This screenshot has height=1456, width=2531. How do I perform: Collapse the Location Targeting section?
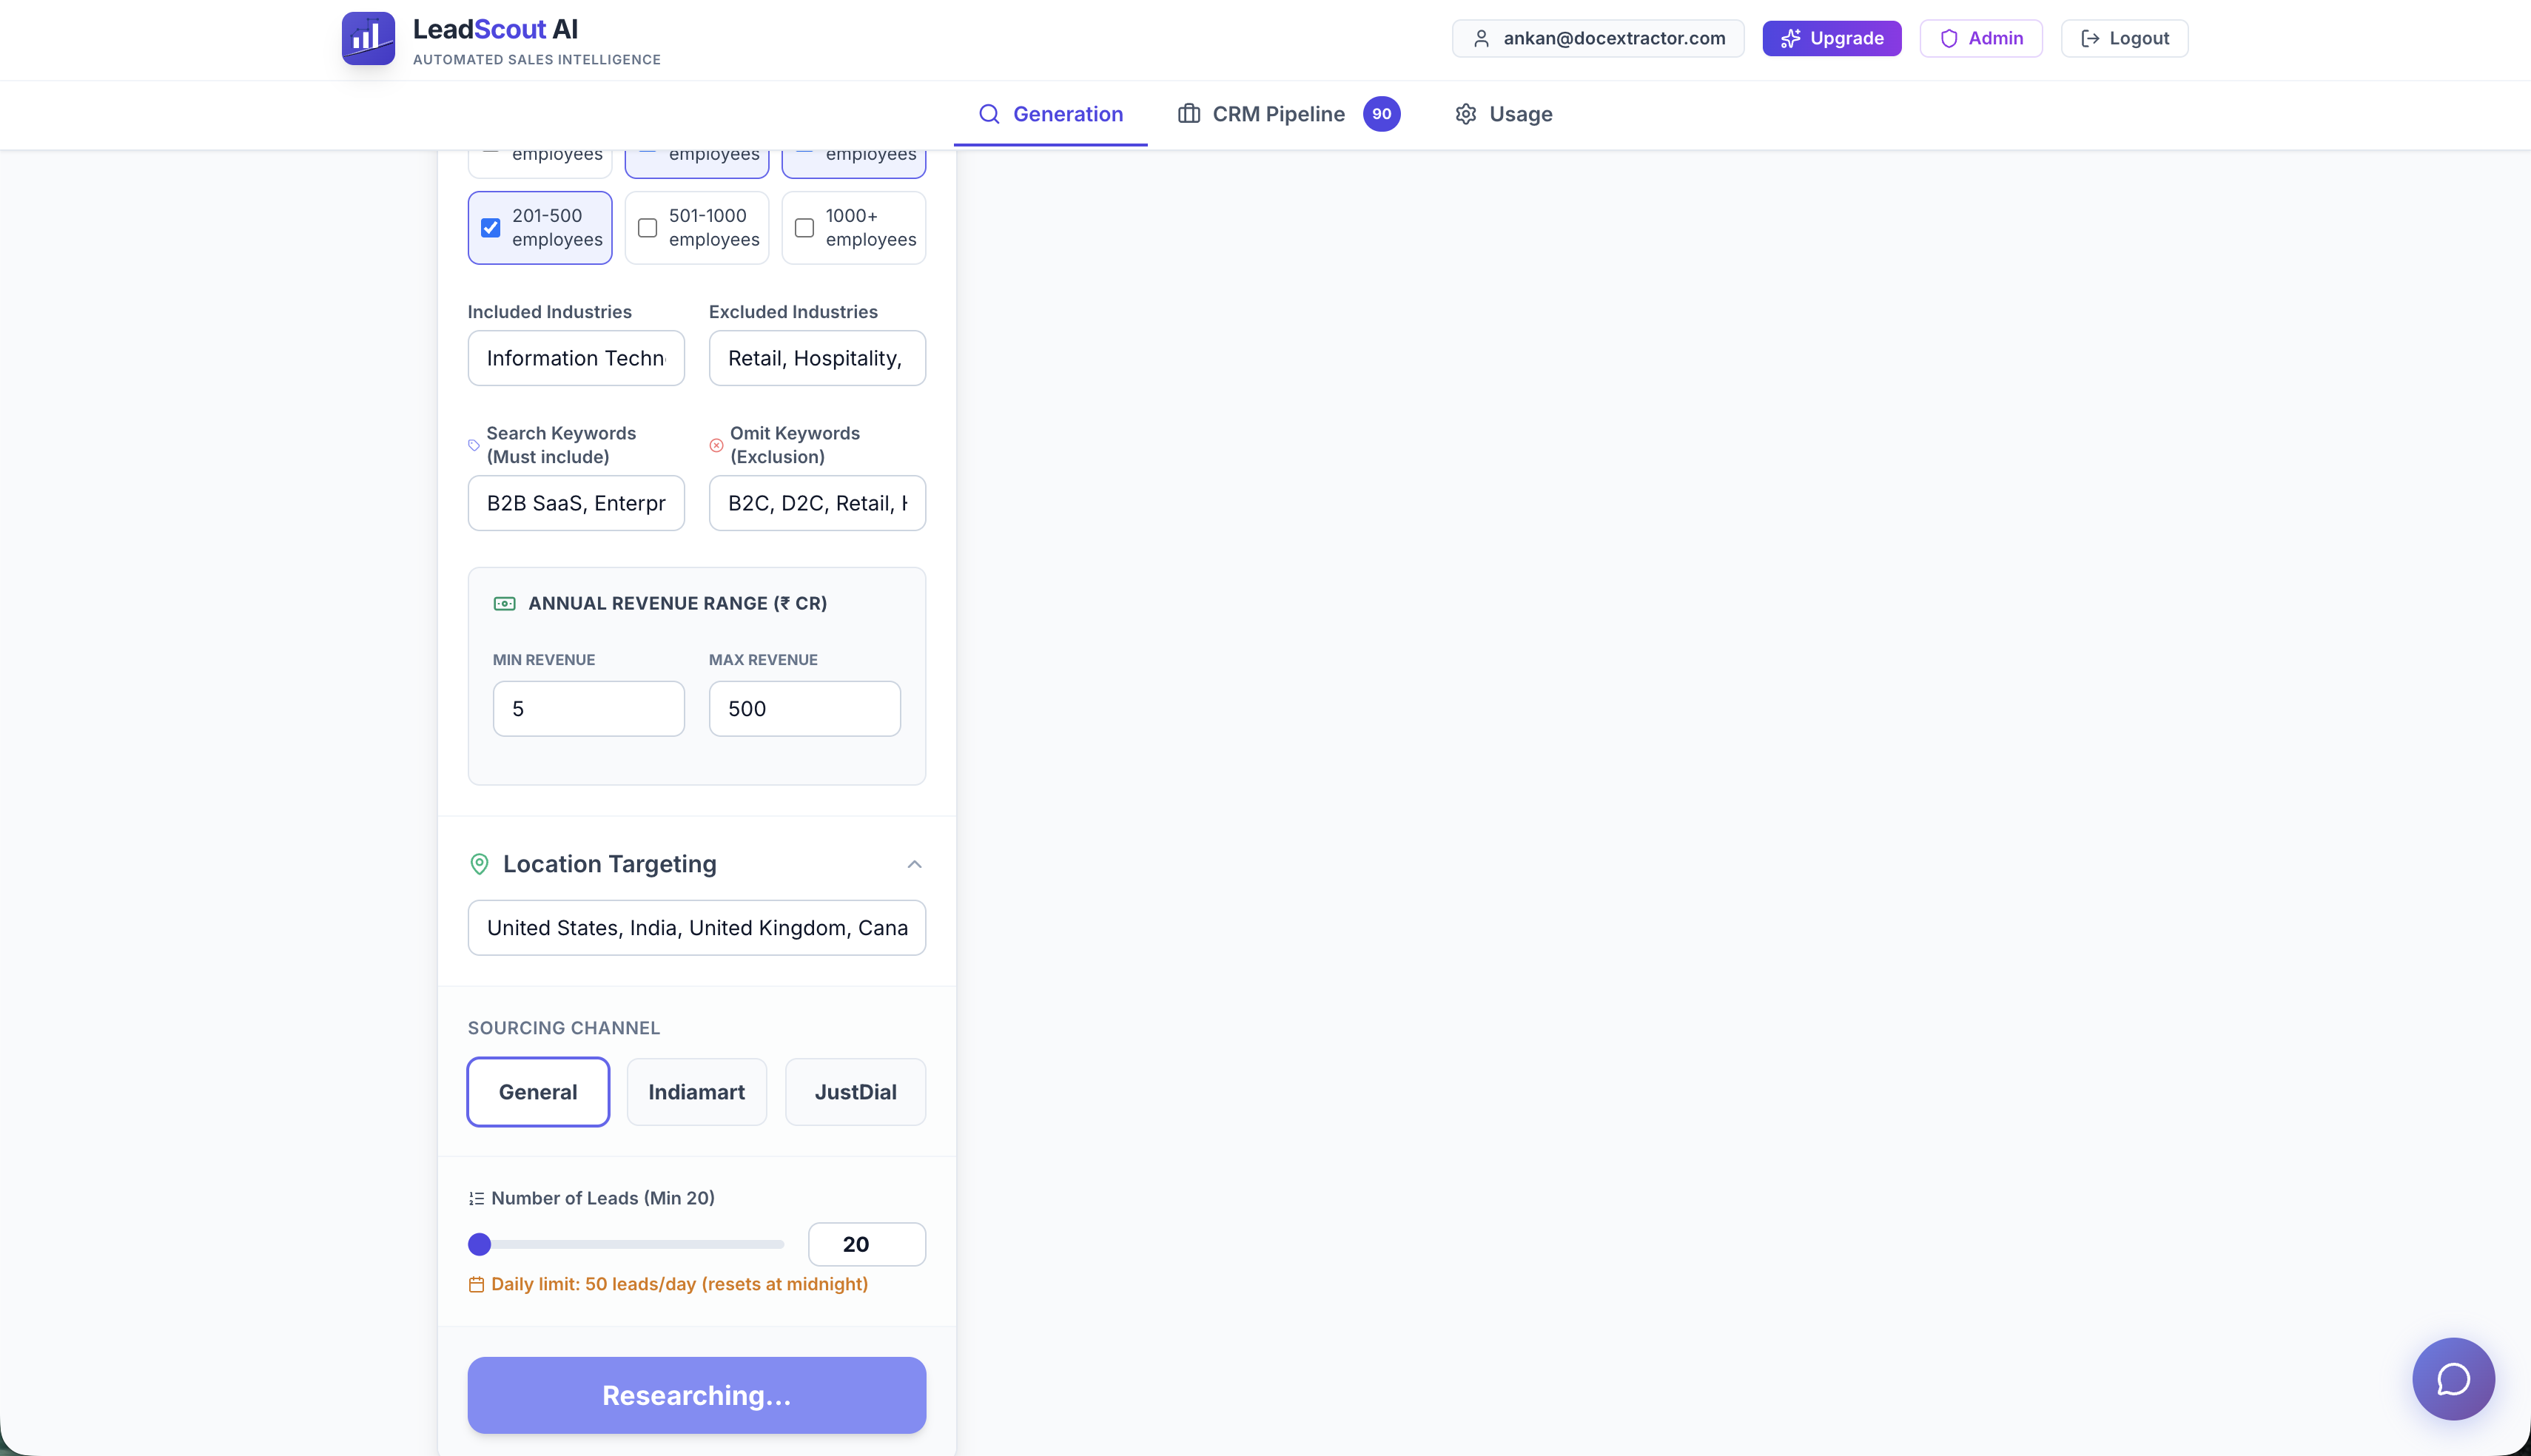[x=914, y=864]
